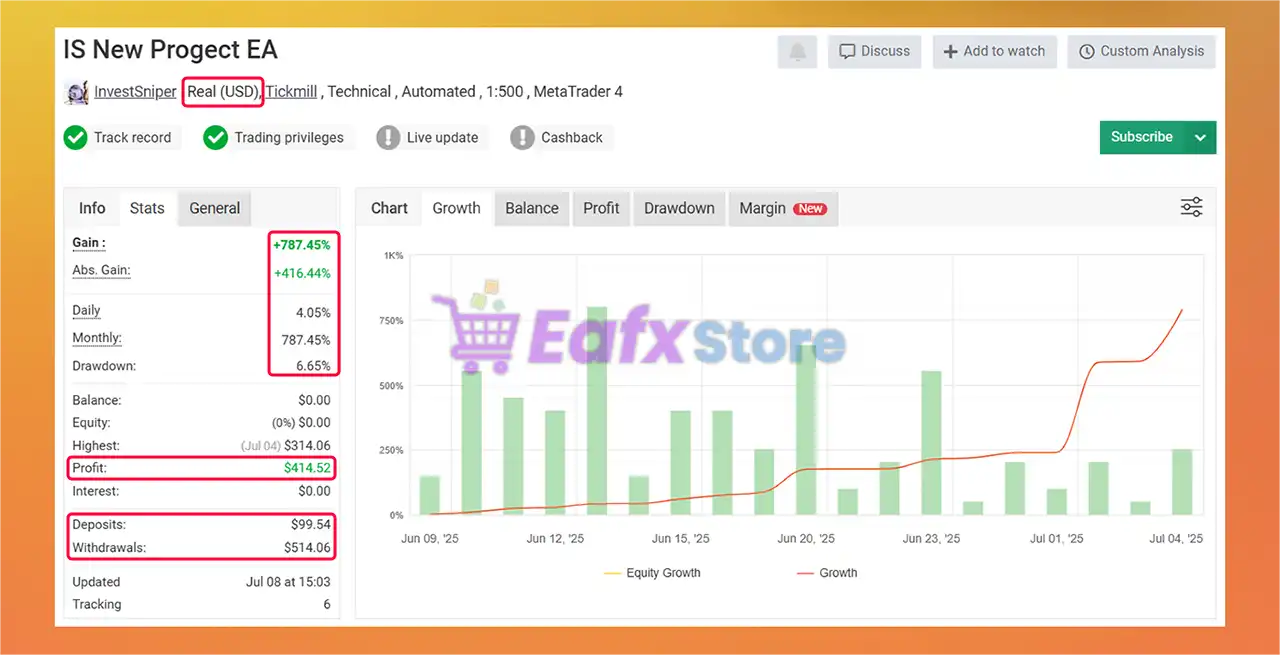Click the IS New Progect EA title
Image resolution: width=1280 pixels, height=655 pixels.
170,49
